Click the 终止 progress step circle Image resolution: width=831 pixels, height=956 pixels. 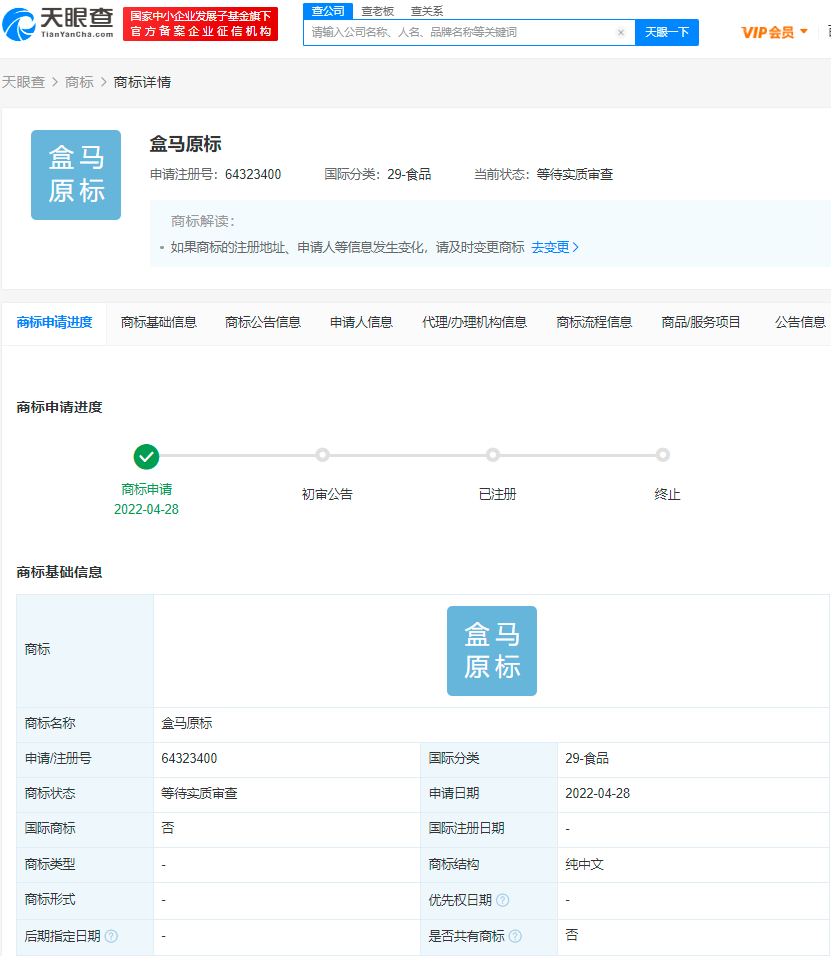[663, 455]
